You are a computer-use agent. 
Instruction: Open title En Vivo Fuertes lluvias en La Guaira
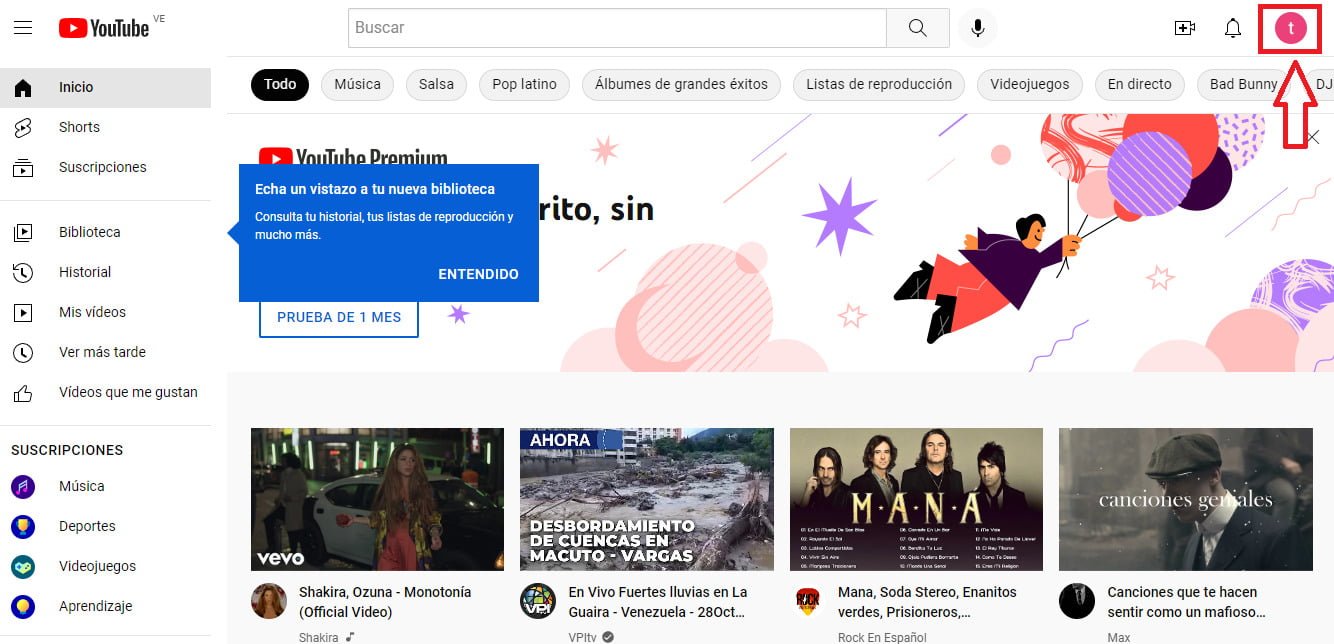point(658,602)
